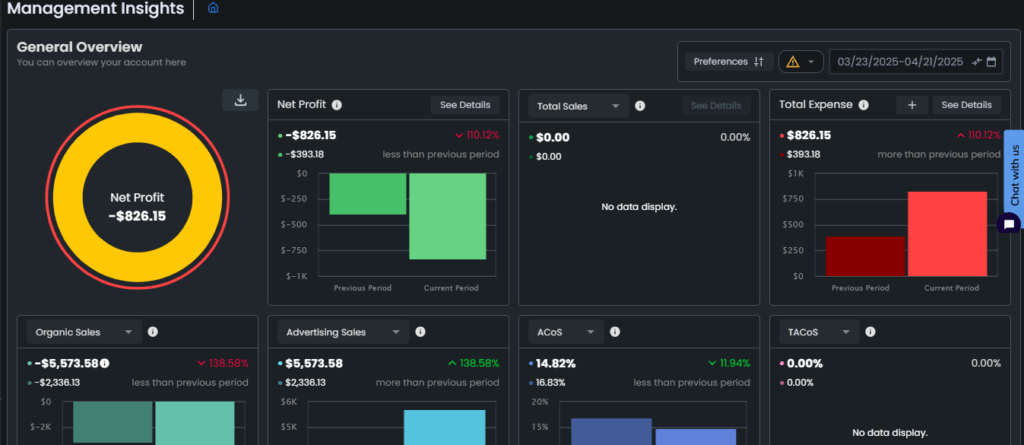The image size is (1024, 445).
Task: Click Net Profit Previous Period green bar
Action: pos(368,193)
